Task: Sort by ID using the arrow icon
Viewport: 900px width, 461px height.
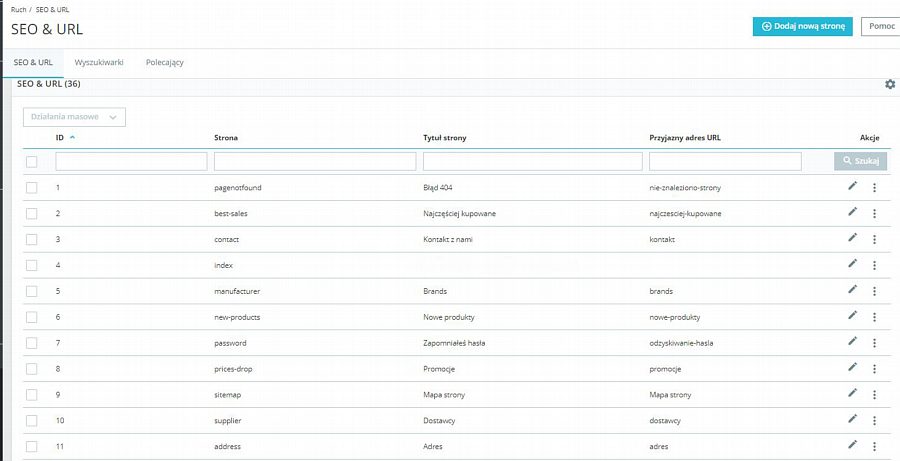Action: click(72, 137)
